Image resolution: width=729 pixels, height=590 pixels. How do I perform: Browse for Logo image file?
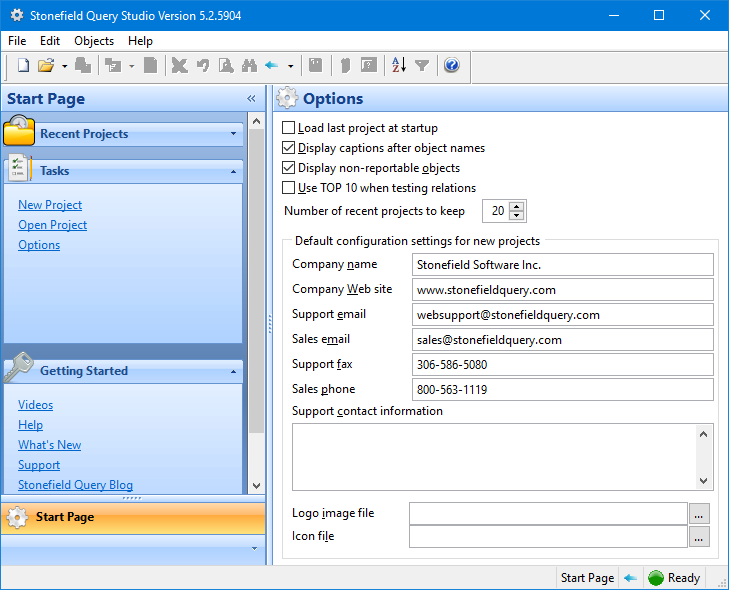click(x=700, y=513)
